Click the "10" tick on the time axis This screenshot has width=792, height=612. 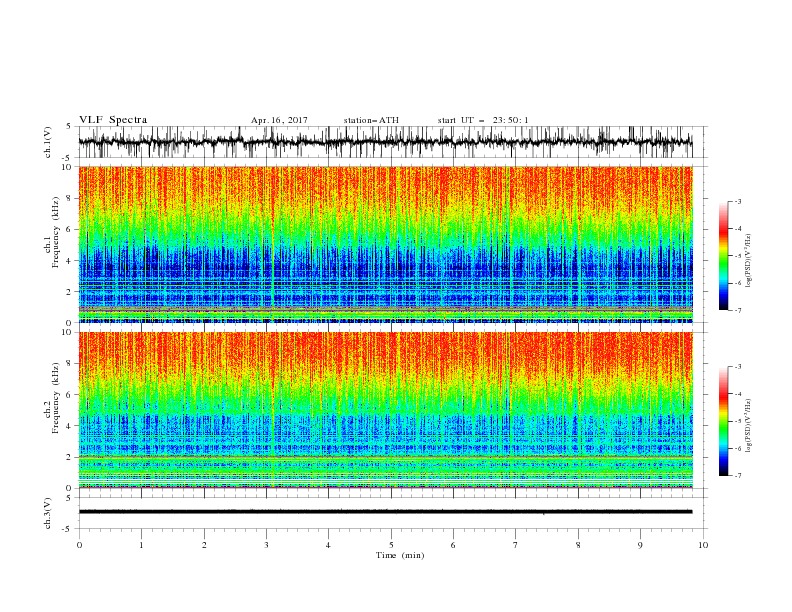coord(703,545)
